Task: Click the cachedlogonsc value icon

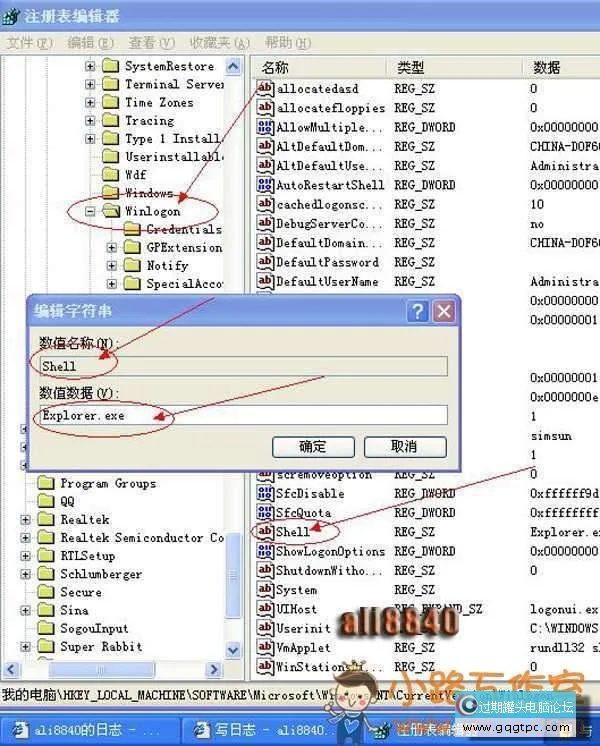Action: click(x=265, y=204)
